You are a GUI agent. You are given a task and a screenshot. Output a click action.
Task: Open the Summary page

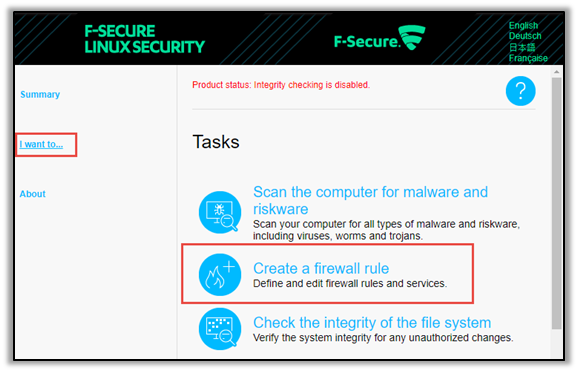(x=40, y=94)
